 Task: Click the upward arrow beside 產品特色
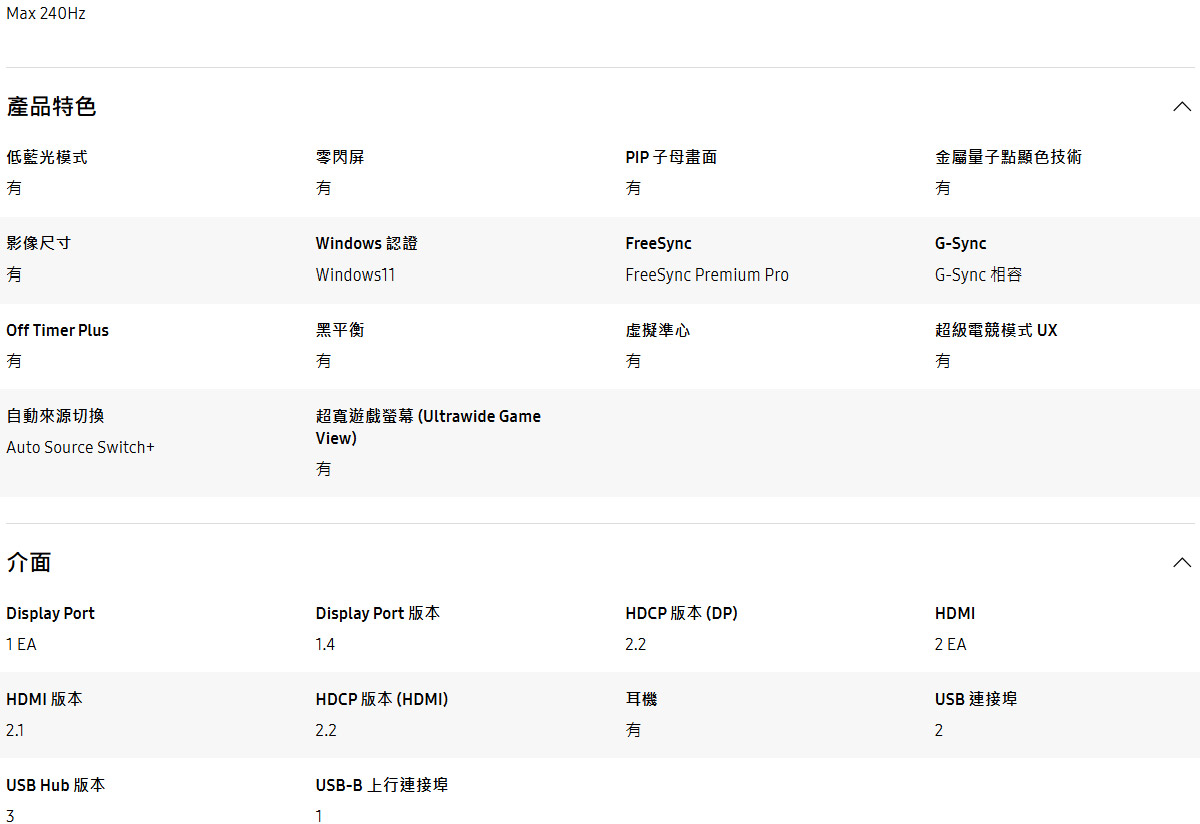[1182, 106]
